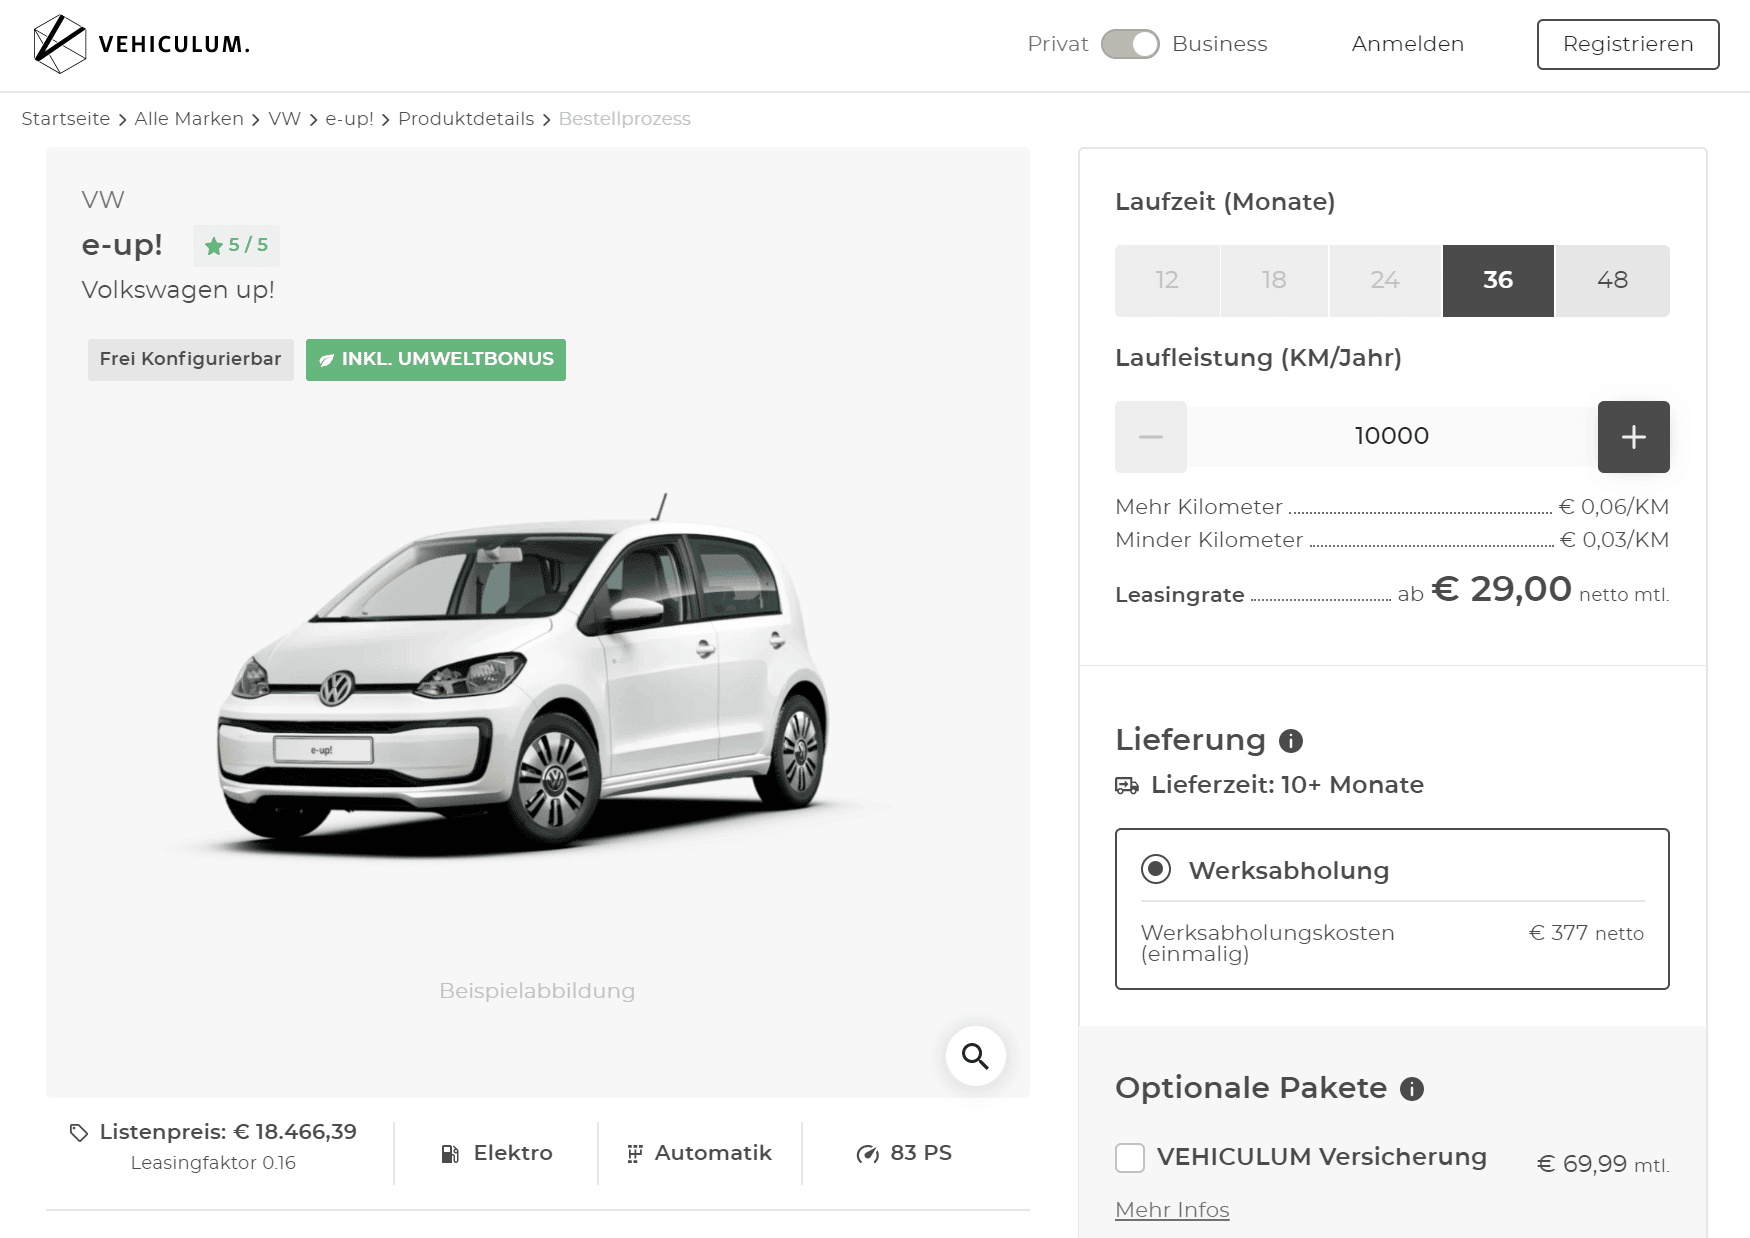The height and width of the screenshot is (1238, 1750).
Task: Click the Automatik gearbox icon
Action: [635, 1154]
